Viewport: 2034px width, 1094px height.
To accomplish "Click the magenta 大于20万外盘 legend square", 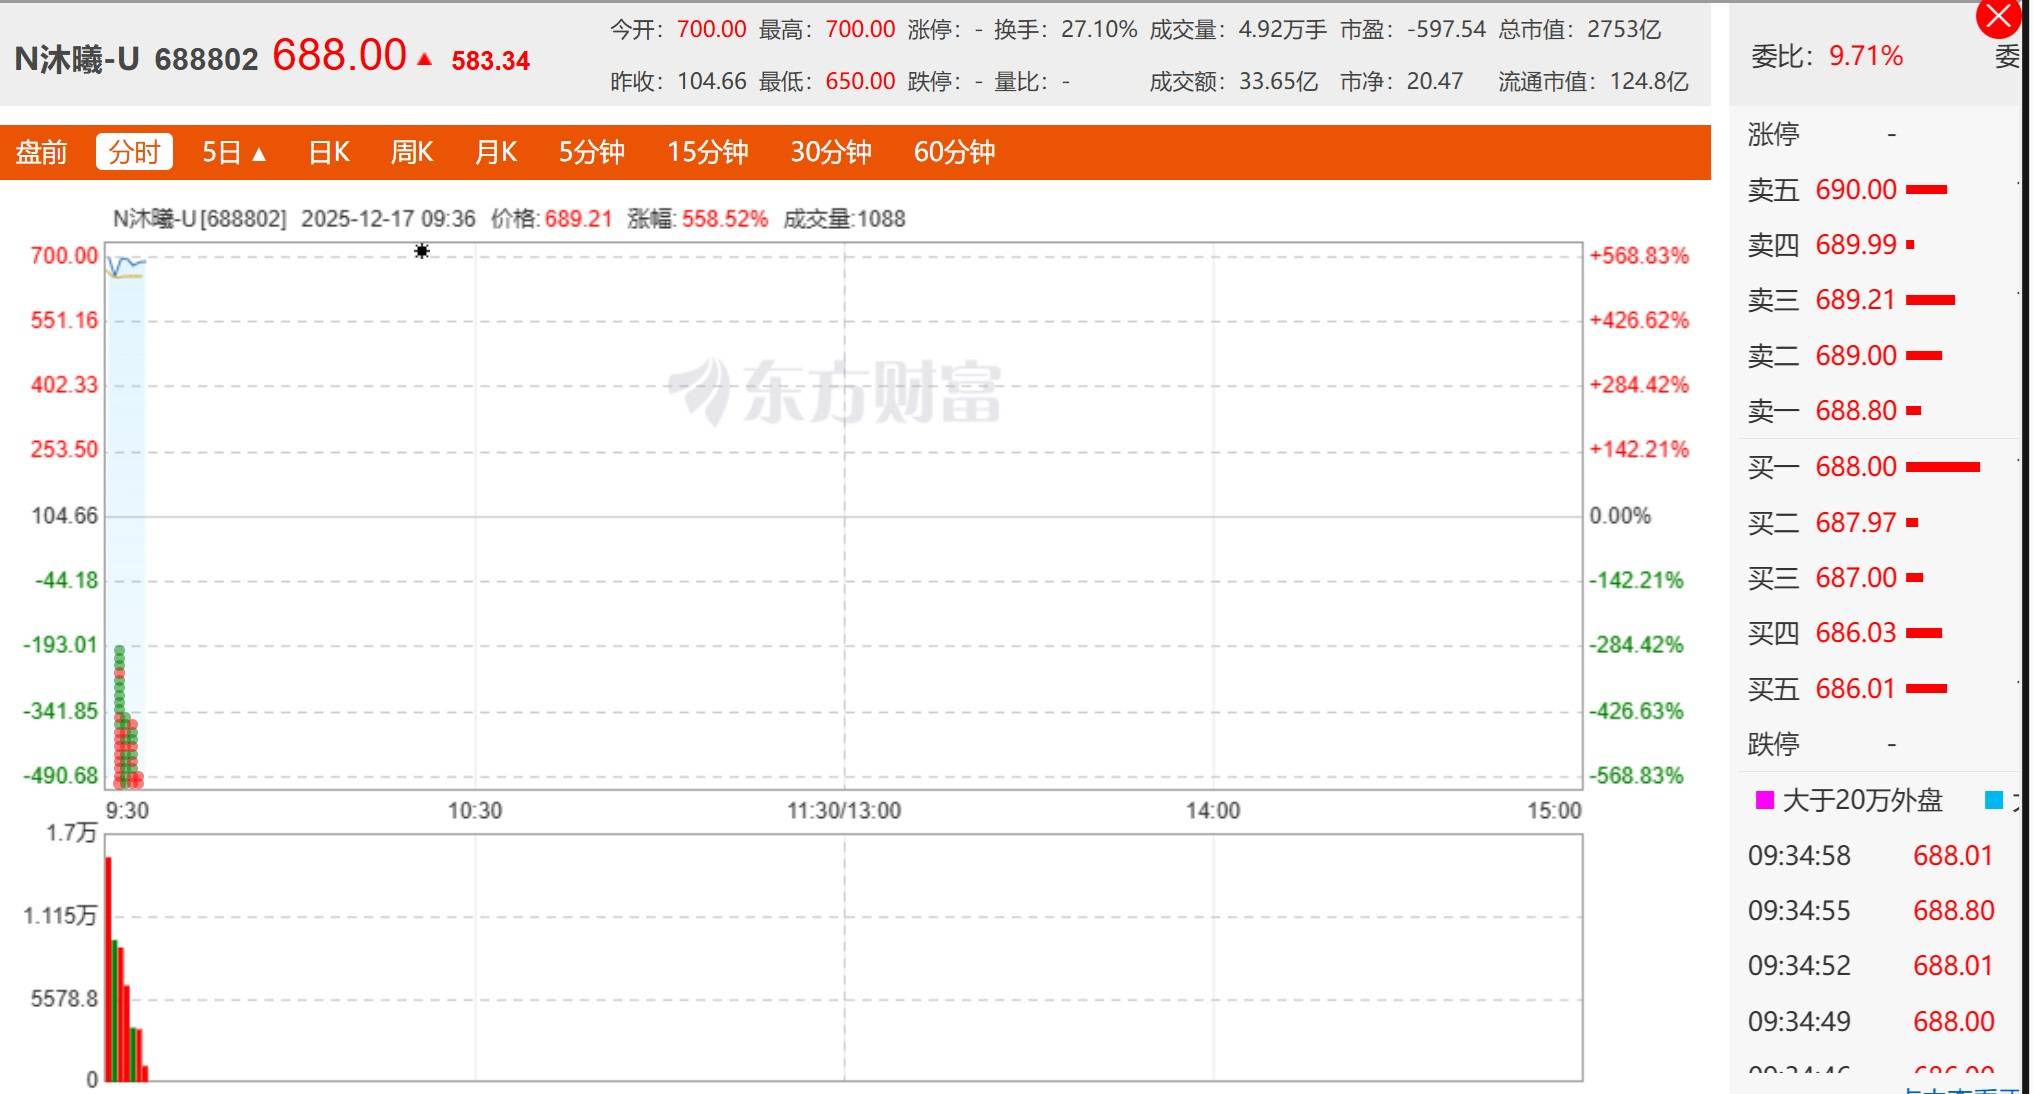I will coord(1765,800).
